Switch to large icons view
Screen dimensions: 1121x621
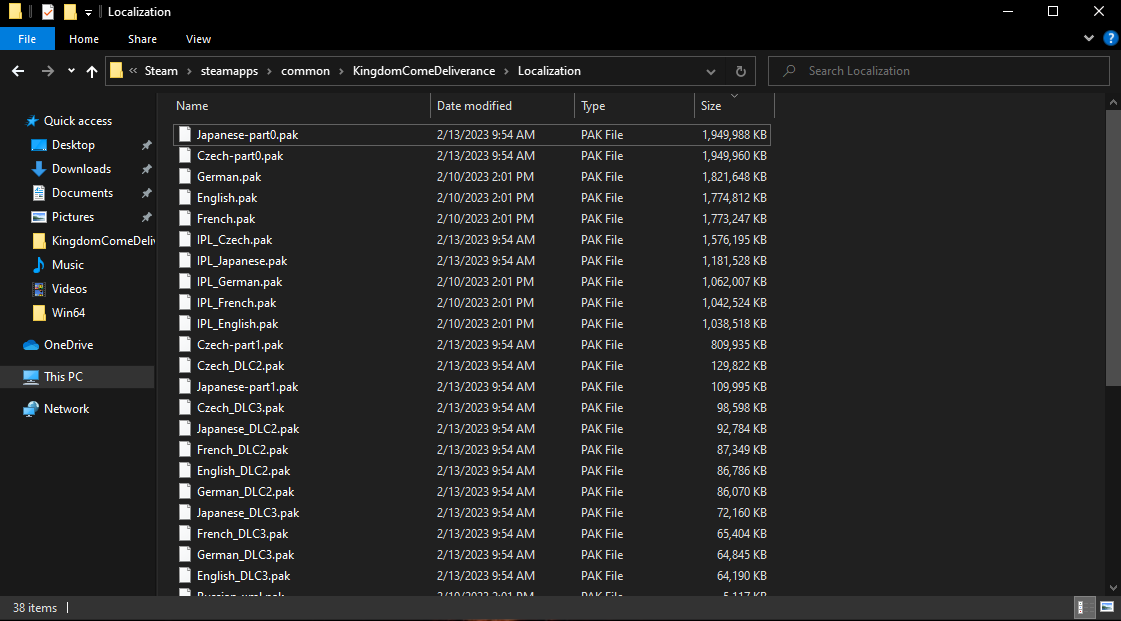pyautogui.click(x=1107, y=607)
